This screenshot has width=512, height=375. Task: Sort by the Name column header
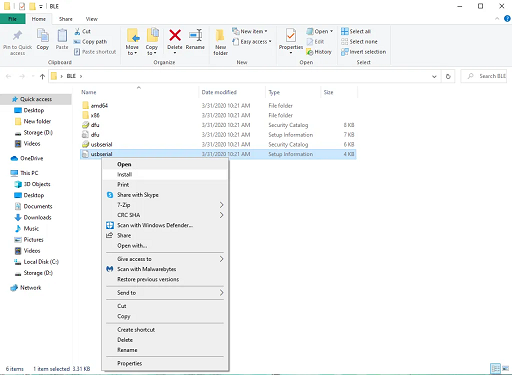click(x=139, y=92)
